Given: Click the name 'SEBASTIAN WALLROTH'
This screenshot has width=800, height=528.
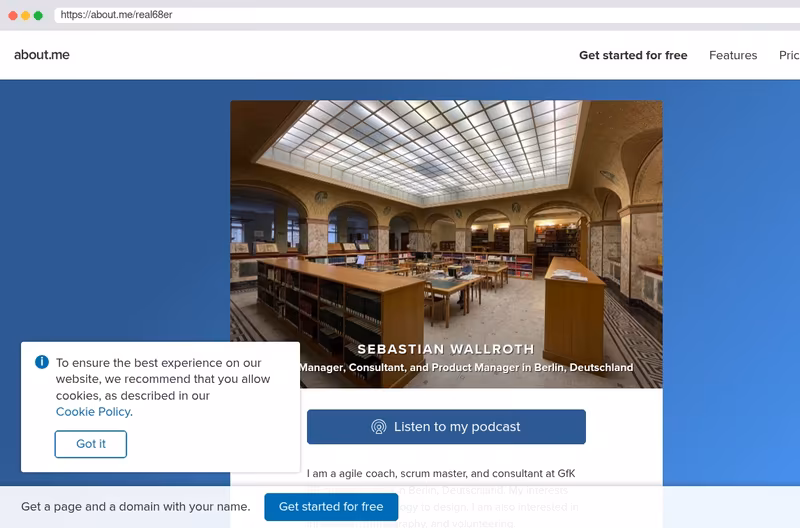Looking at the screenshot, I should (x=445, y=349).
